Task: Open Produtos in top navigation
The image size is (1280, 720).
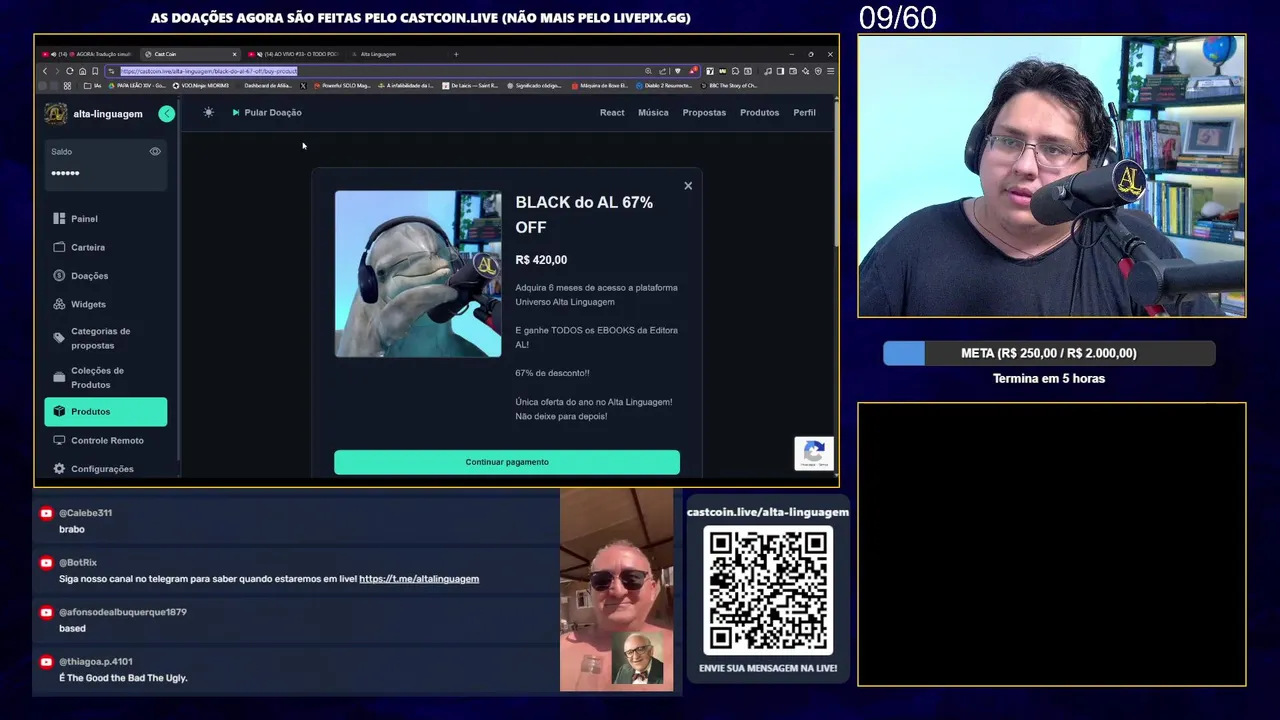Action: 759,112
